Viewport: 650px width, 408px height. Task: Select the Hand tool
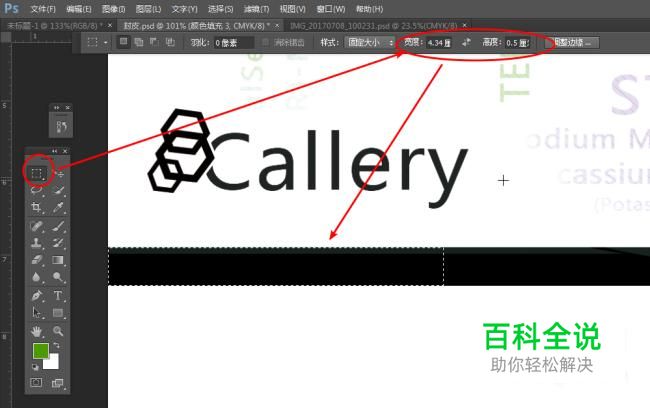[36, 331]
